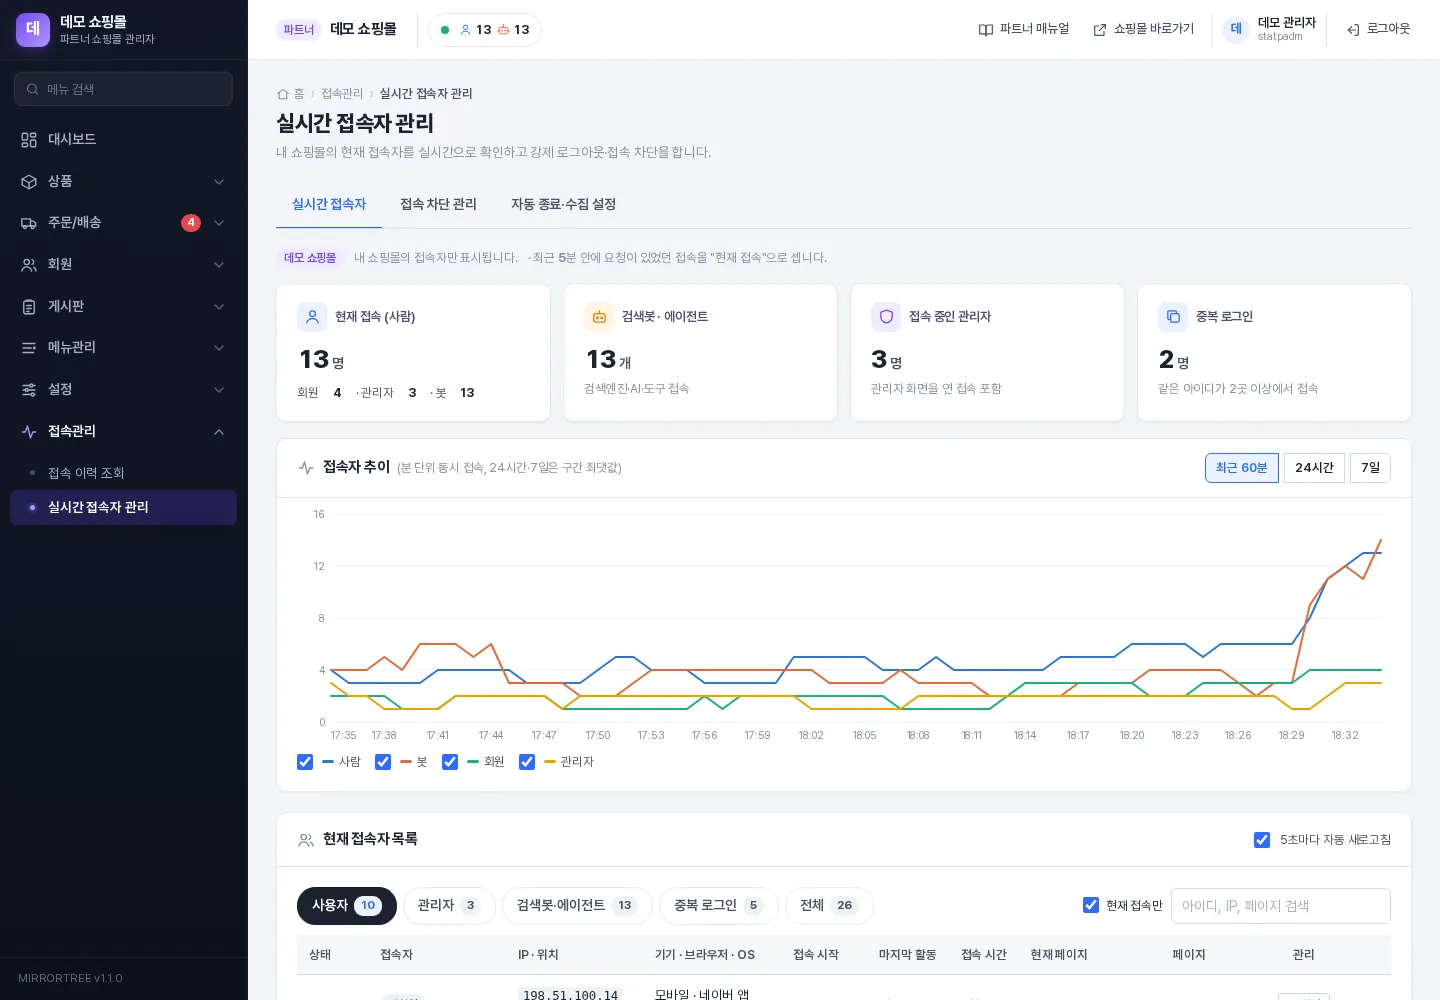The height and width of the screenshot is (1000, 1440).
Task: Click the 로그아웃 exit icon
Action: [x=1353, y=30]
